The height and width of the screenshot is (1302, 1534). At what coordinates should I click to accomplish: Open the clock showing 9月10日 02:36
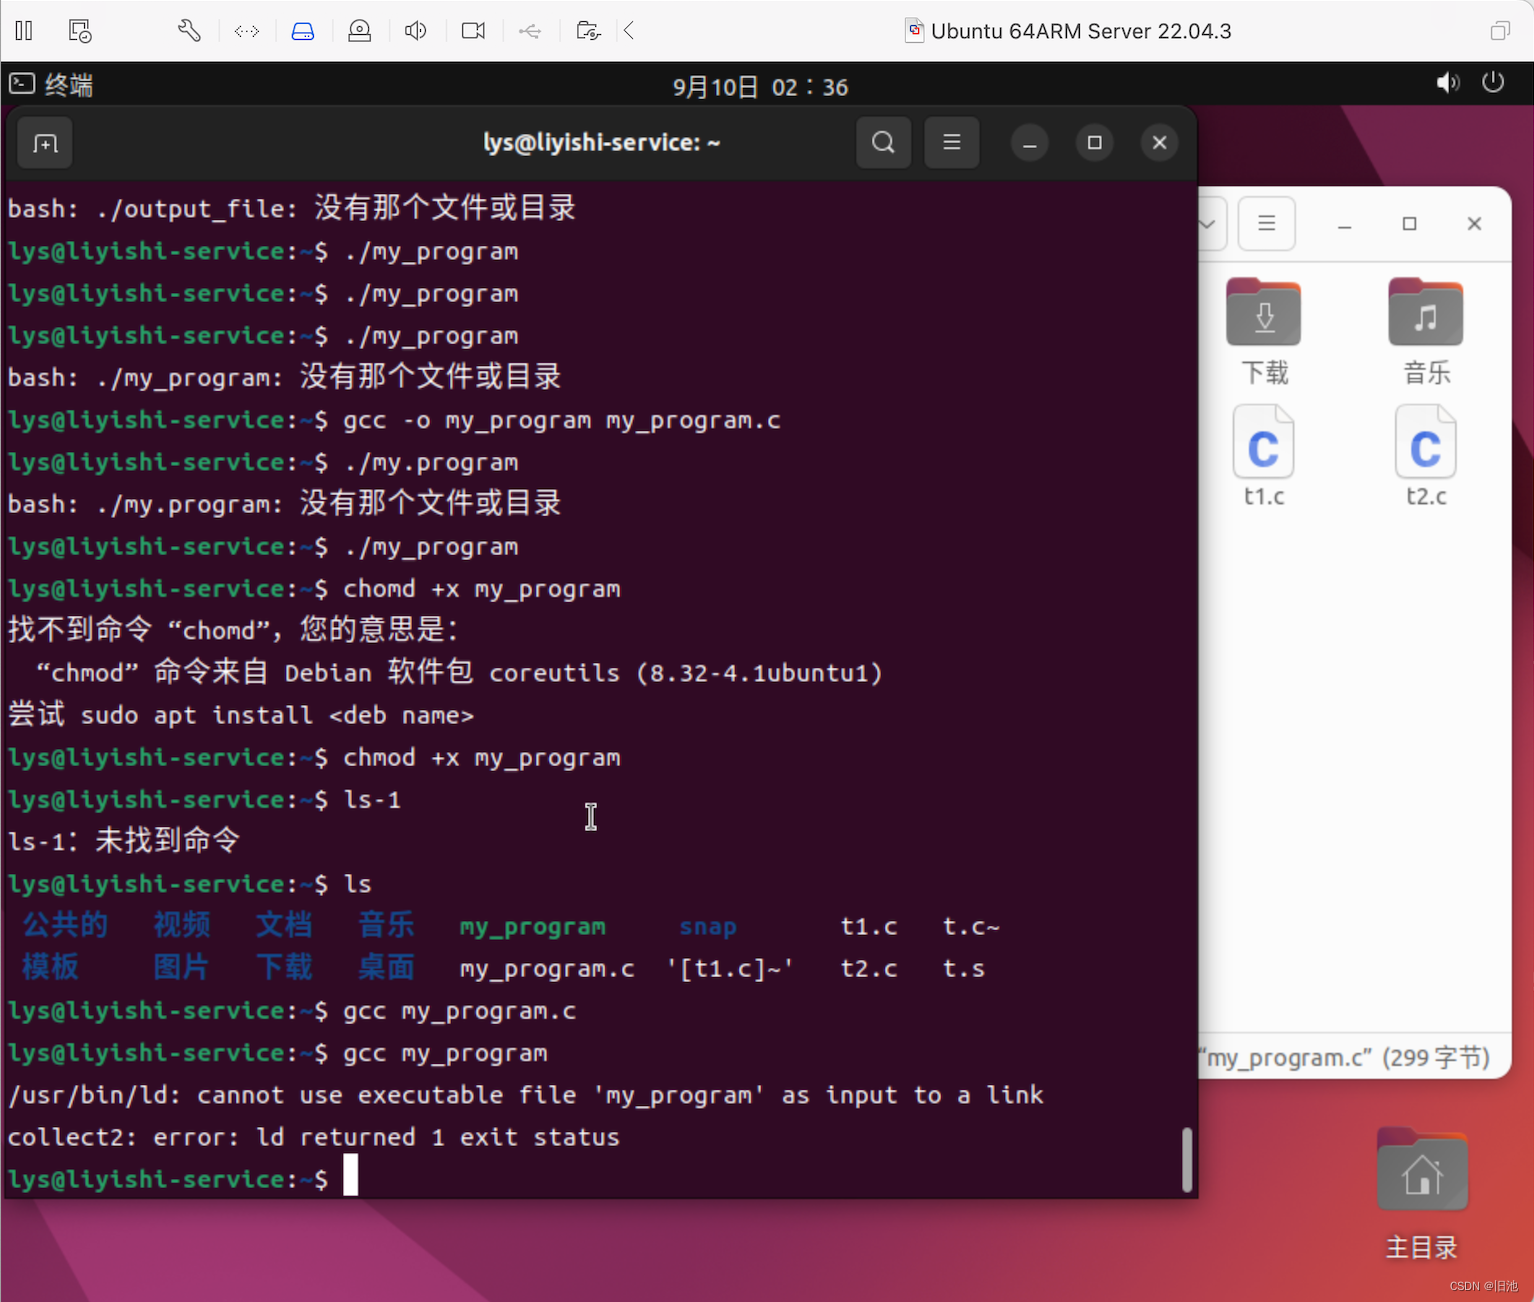[x=760, y=87]
